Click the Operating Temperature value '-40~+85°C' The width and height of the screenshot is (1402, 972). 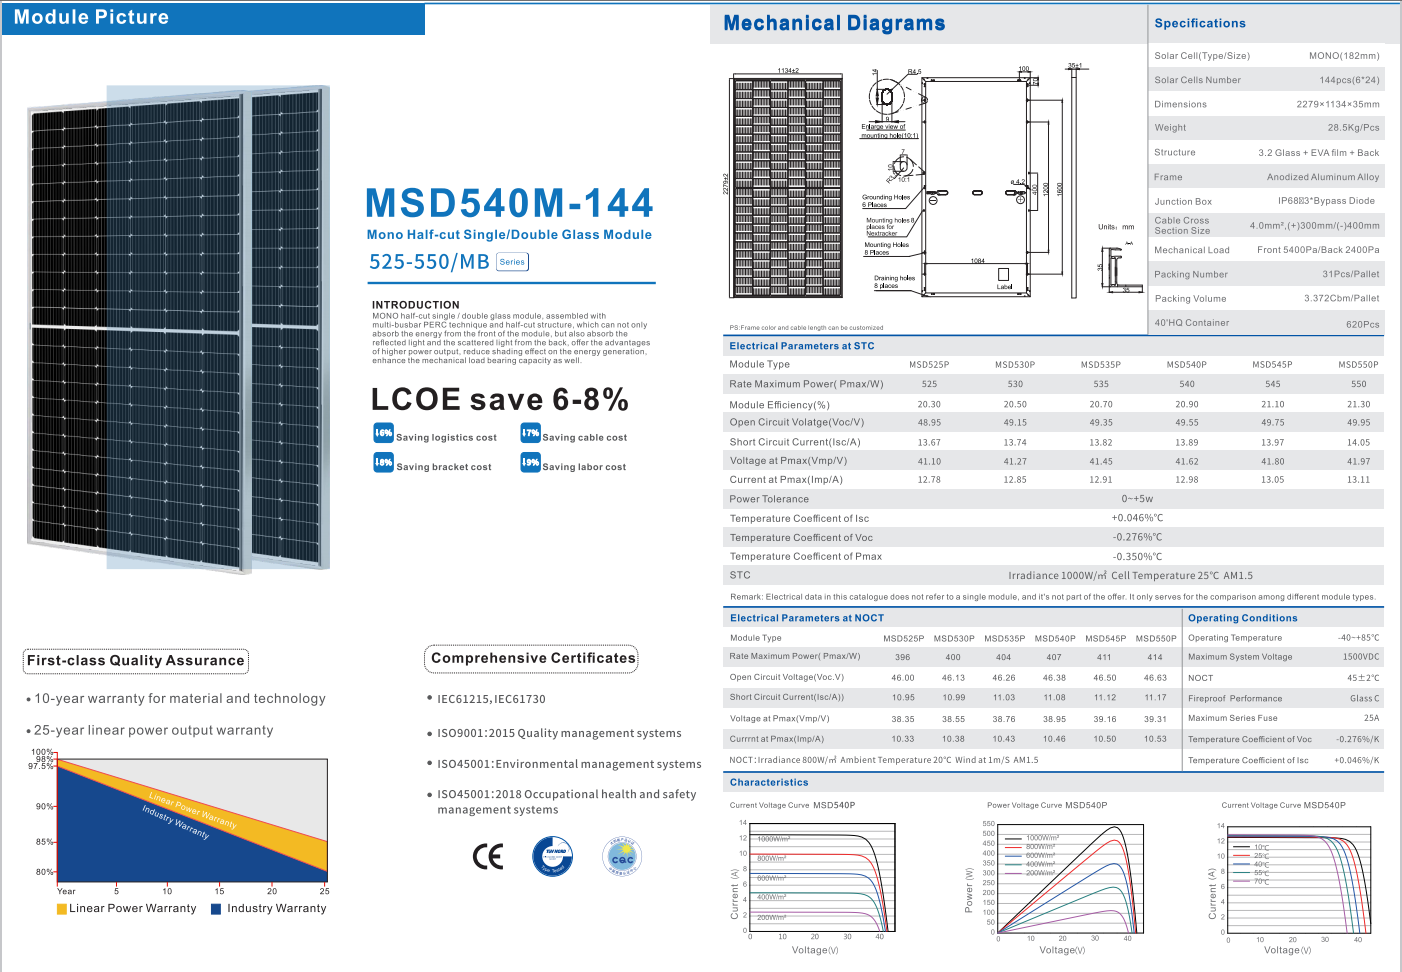(x=1358, y=638)
